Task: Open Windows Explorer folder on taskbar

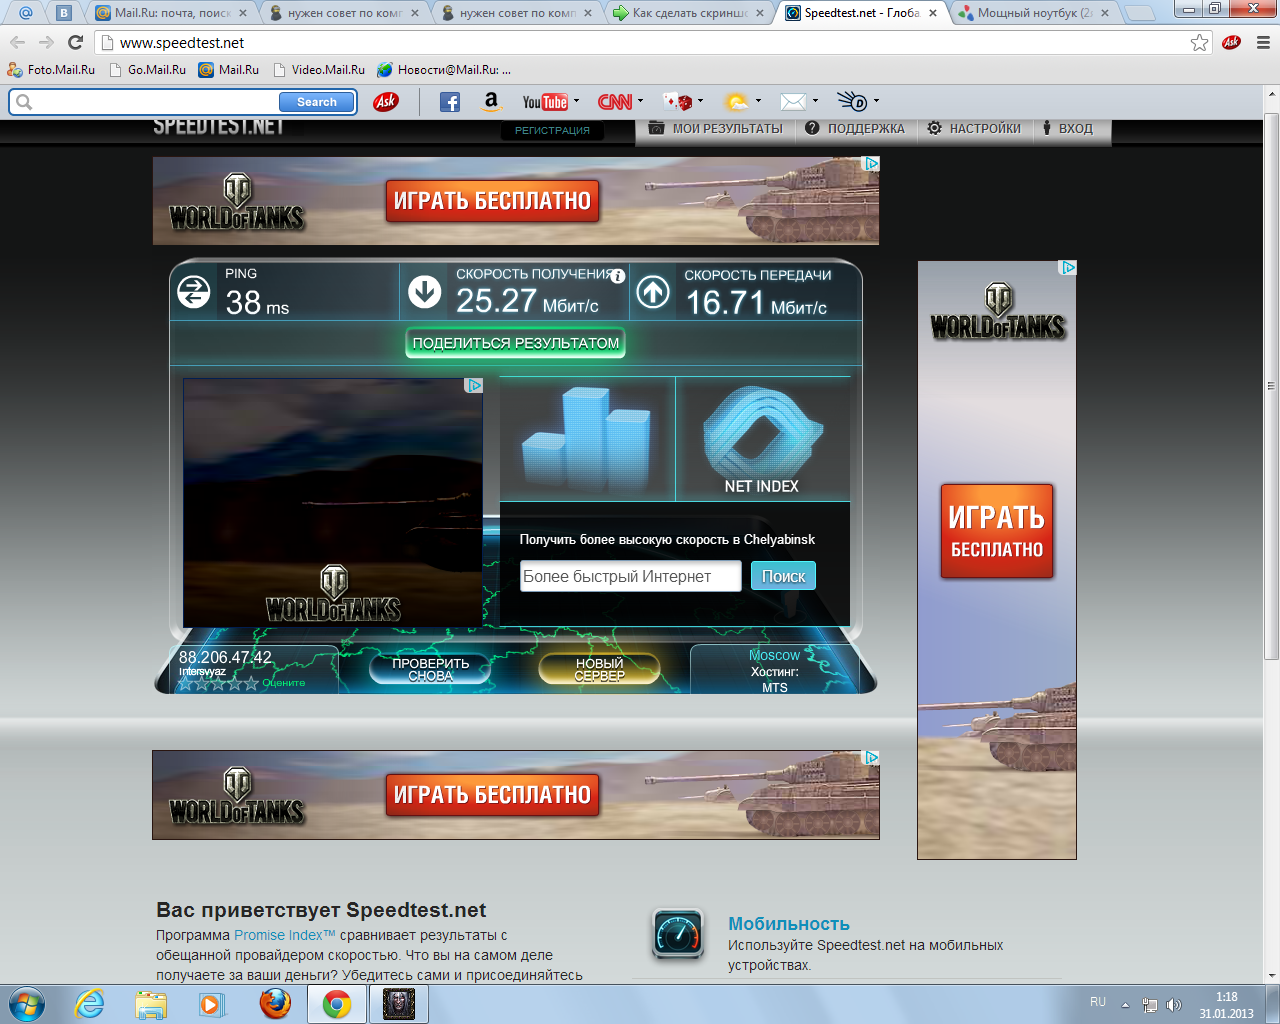Action: [x=151, y=1004]
